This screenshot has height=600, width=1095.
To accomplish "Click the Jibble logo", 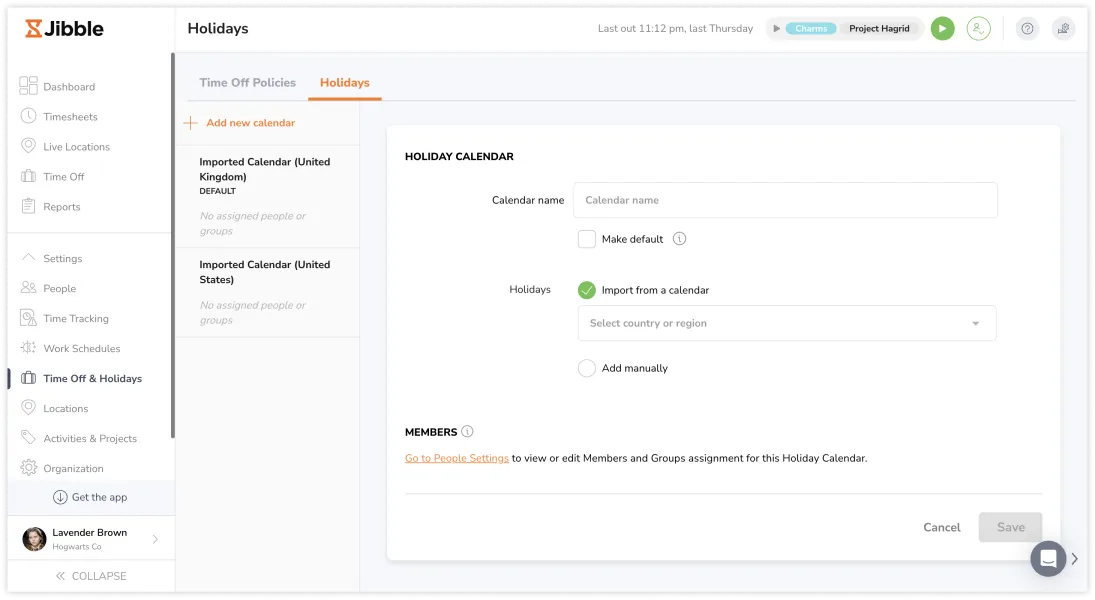I will point(65,28).
